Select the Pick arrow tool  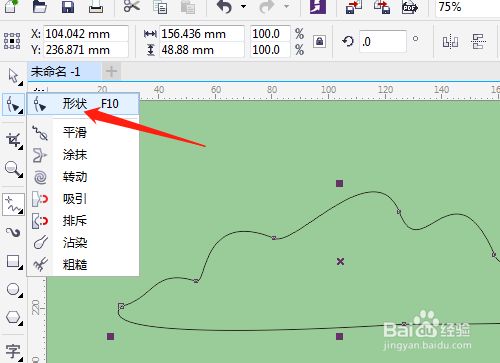[14, 77]
